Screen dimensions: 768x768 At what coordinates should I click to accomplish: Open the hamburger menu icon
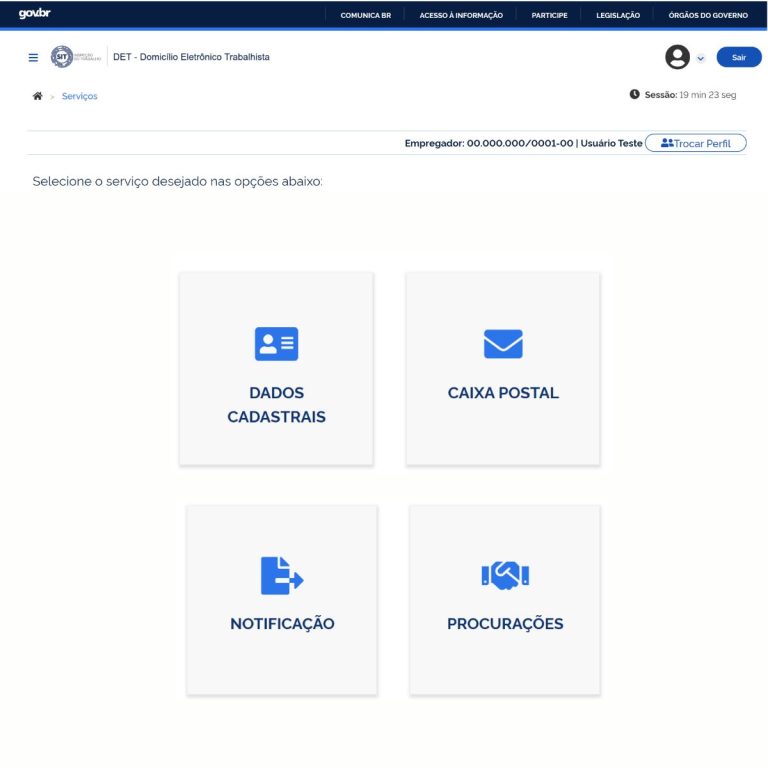pyautogui.click(x=33, y=58)
